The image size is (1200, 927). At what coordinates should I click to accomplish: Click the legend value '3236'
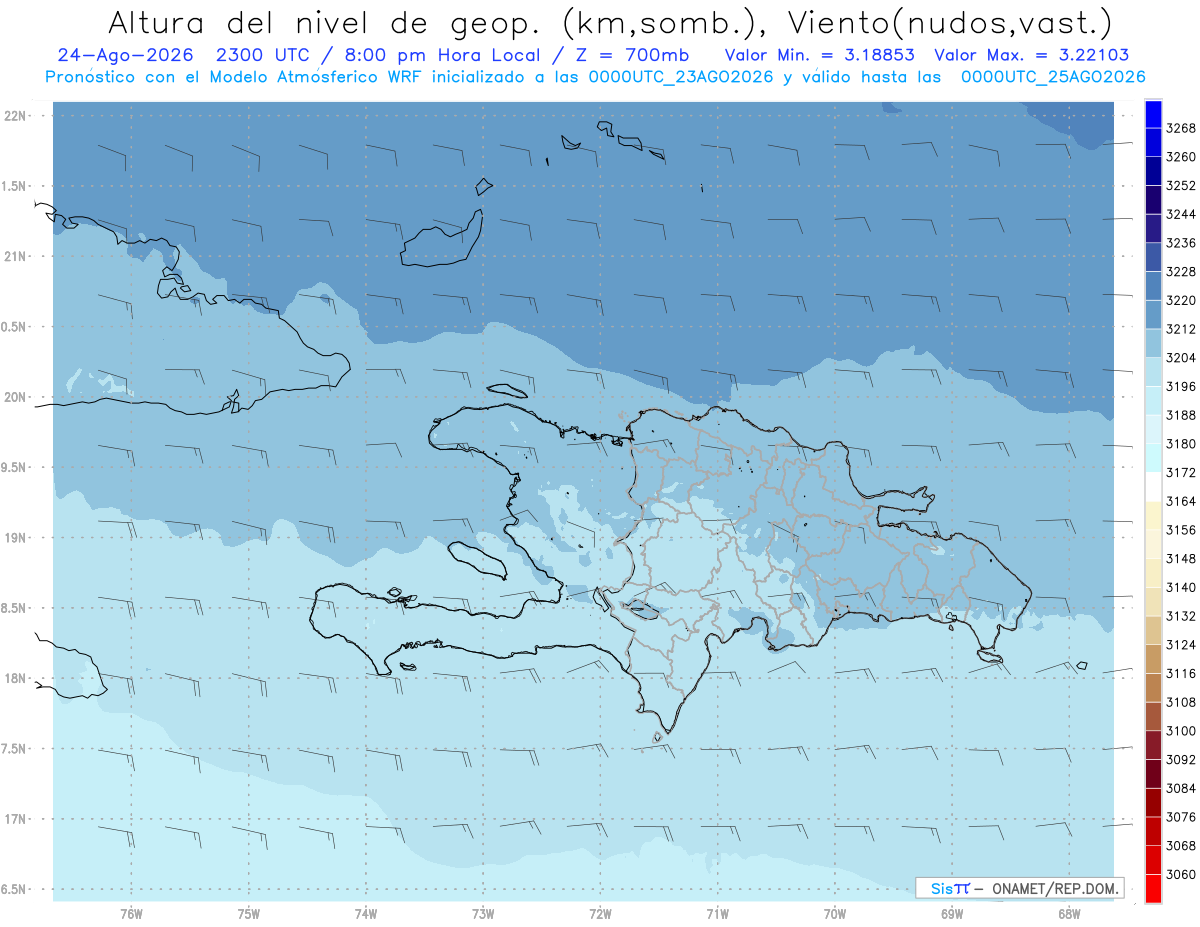click(1181, 242)
